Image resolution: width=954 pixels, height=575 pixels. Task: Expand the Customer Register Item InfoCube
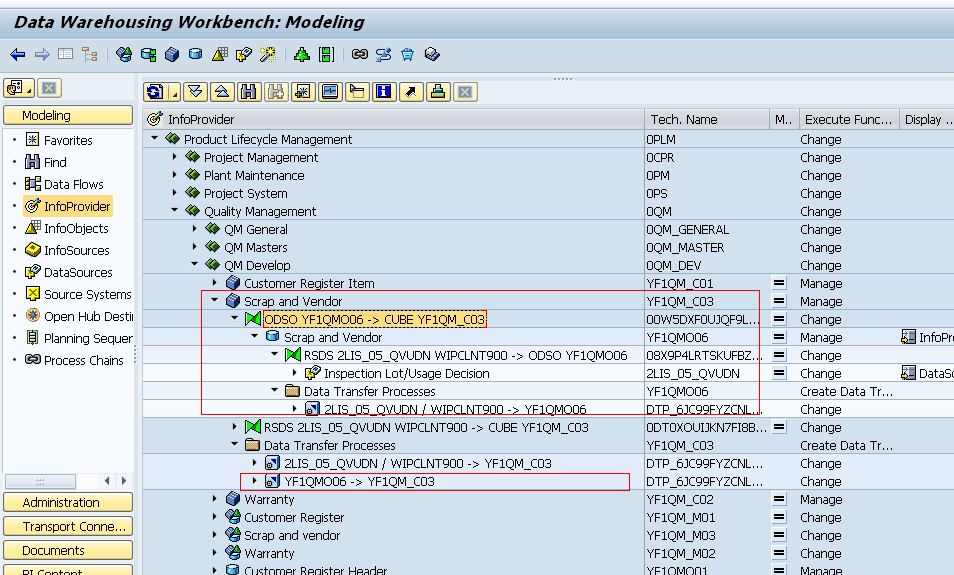[215, 283]
